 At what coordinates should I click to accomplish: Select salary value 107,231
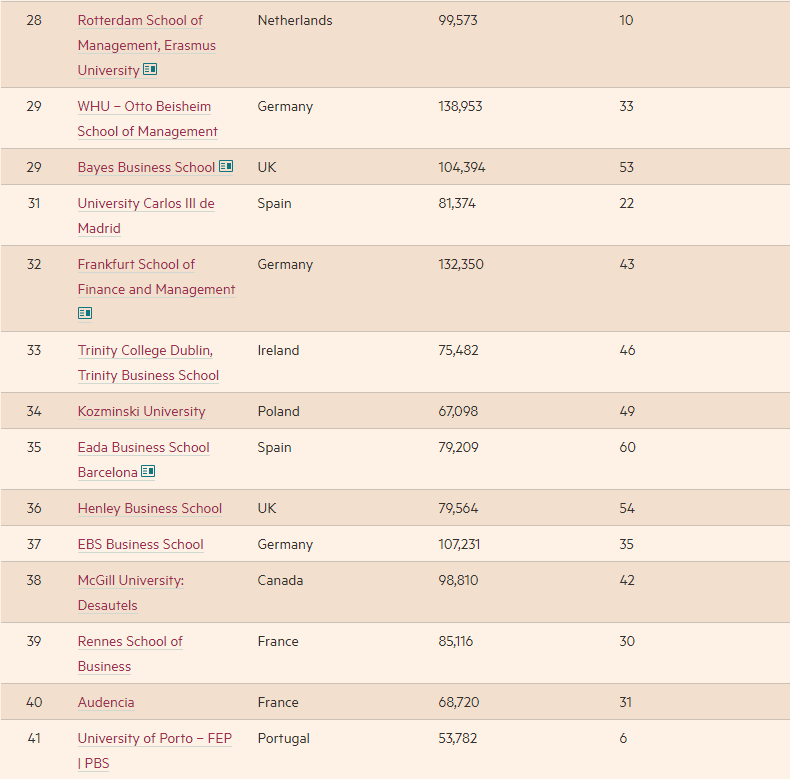[x=459, y=544]
